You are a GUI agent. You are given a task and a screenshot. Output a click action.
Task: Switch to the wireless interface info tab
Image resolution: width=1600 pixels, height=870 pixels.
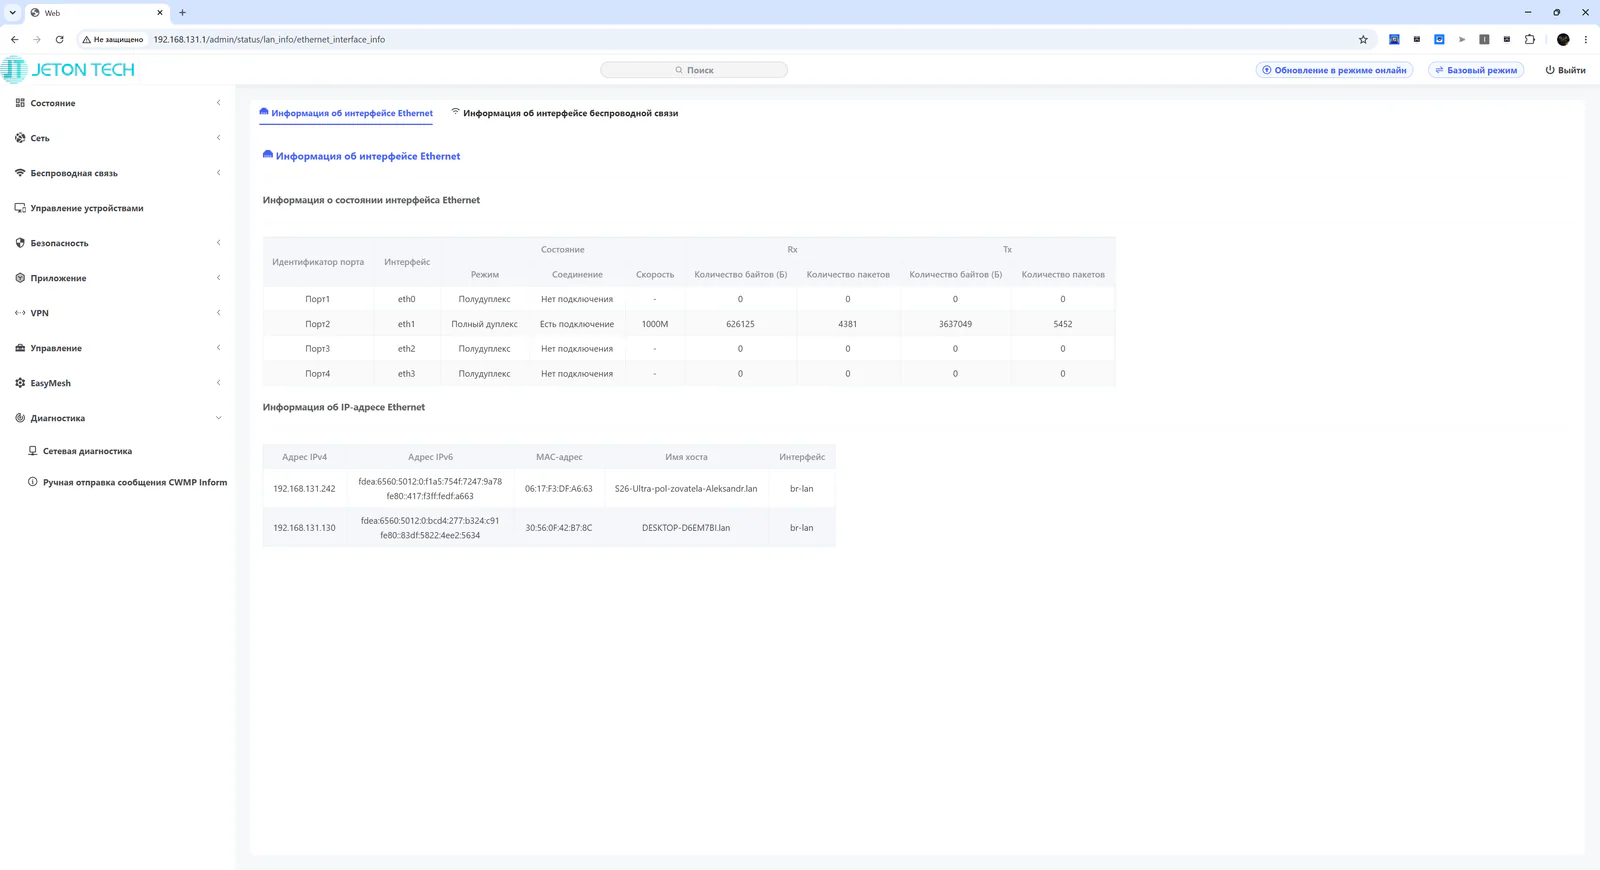pos(565,113)
